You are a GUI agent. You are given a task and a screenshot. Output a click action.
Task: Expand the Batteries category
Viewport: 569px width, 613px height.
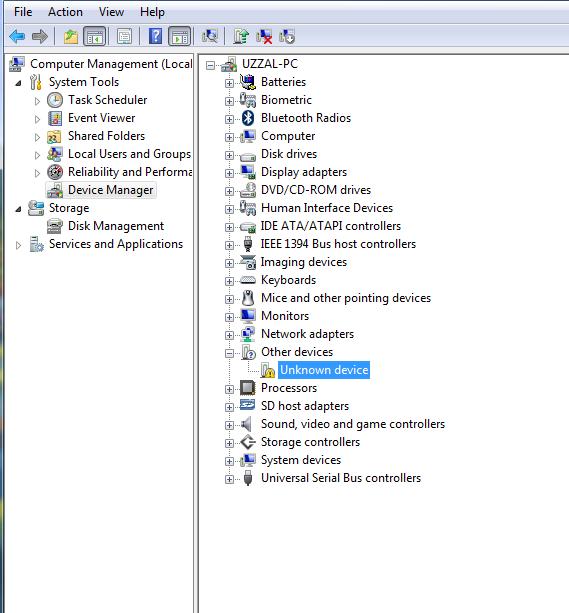230,83
